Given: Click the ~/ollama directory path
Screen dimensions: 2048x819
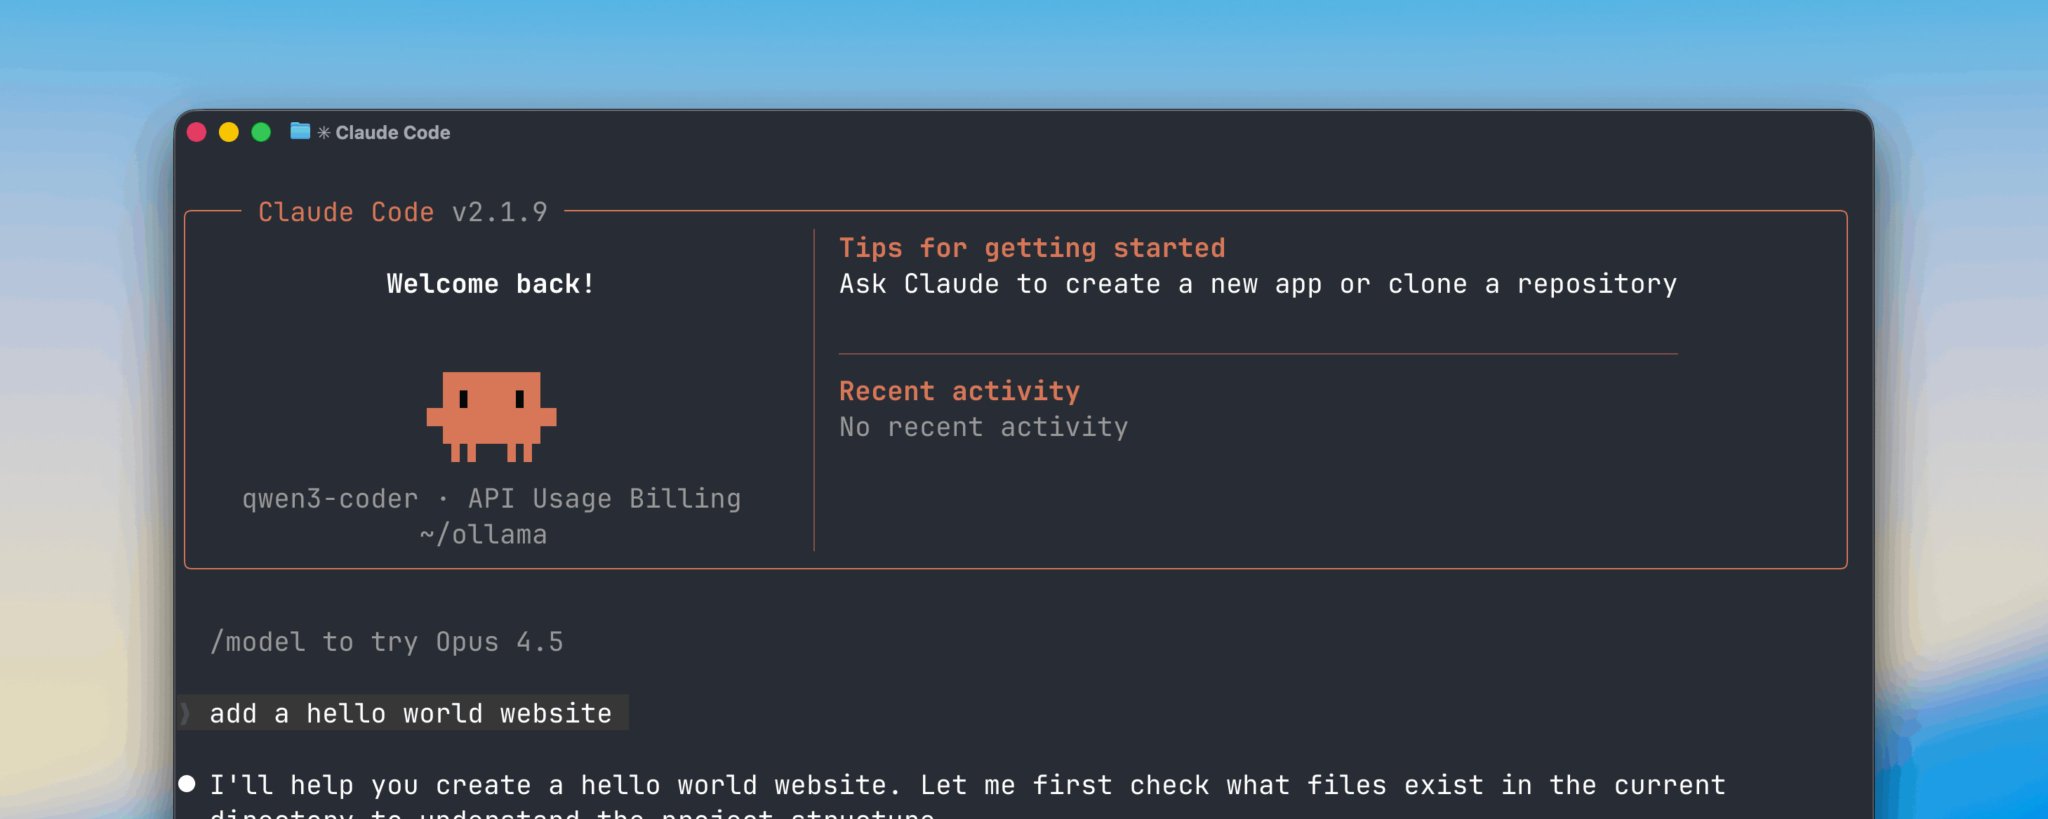Looking at the screenshot, I should click(x=483, y=534).
